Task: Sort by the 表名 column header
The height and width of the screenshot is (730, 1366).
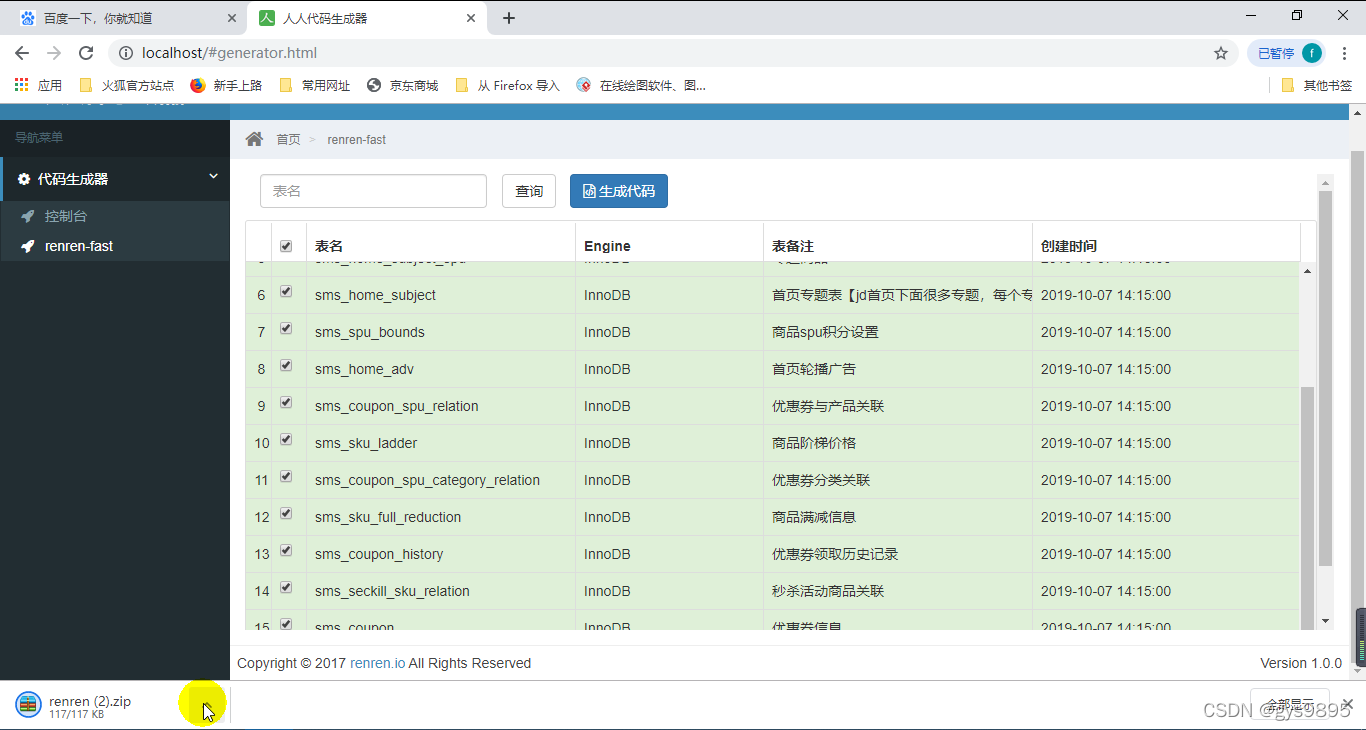Action: [440, 246]
